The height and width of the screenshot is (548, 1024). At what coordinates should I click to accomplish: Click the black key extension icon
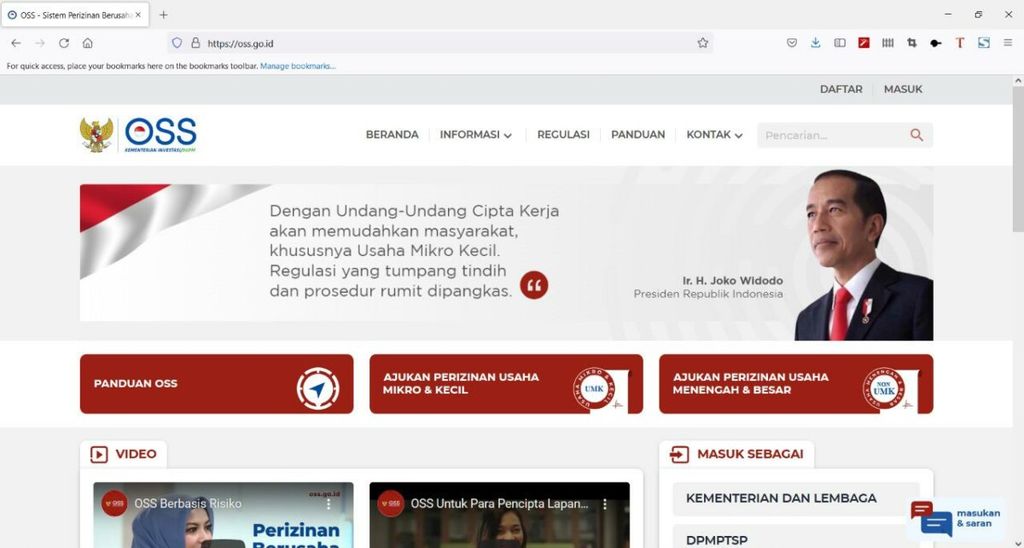tap(936, 43)
